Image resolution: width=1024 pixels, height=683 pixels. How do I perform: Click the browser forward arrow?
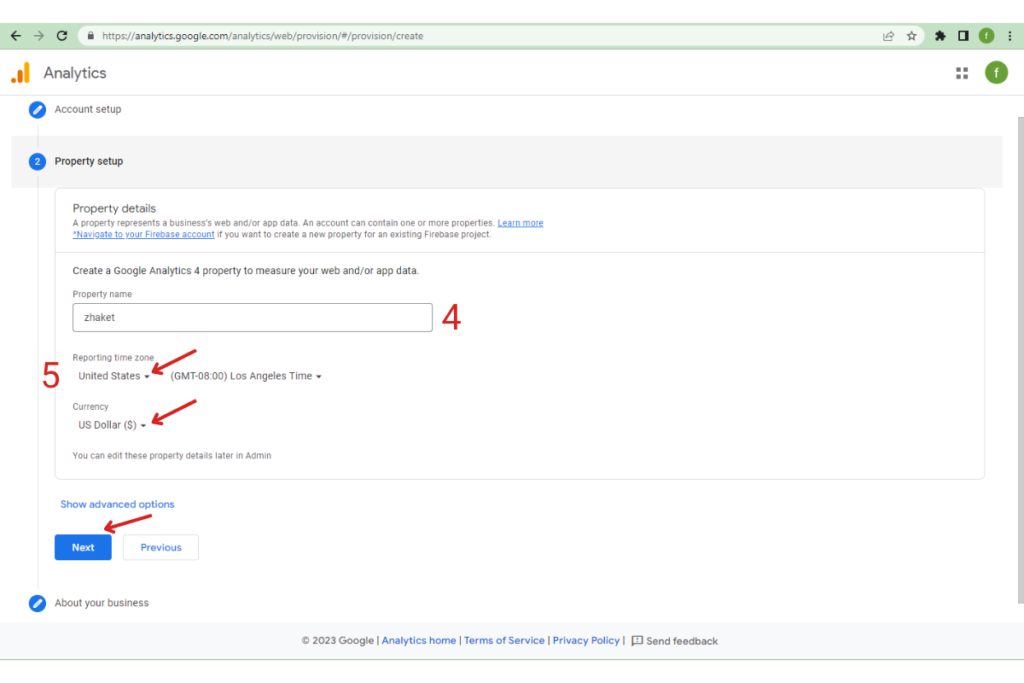coord(39,36)
